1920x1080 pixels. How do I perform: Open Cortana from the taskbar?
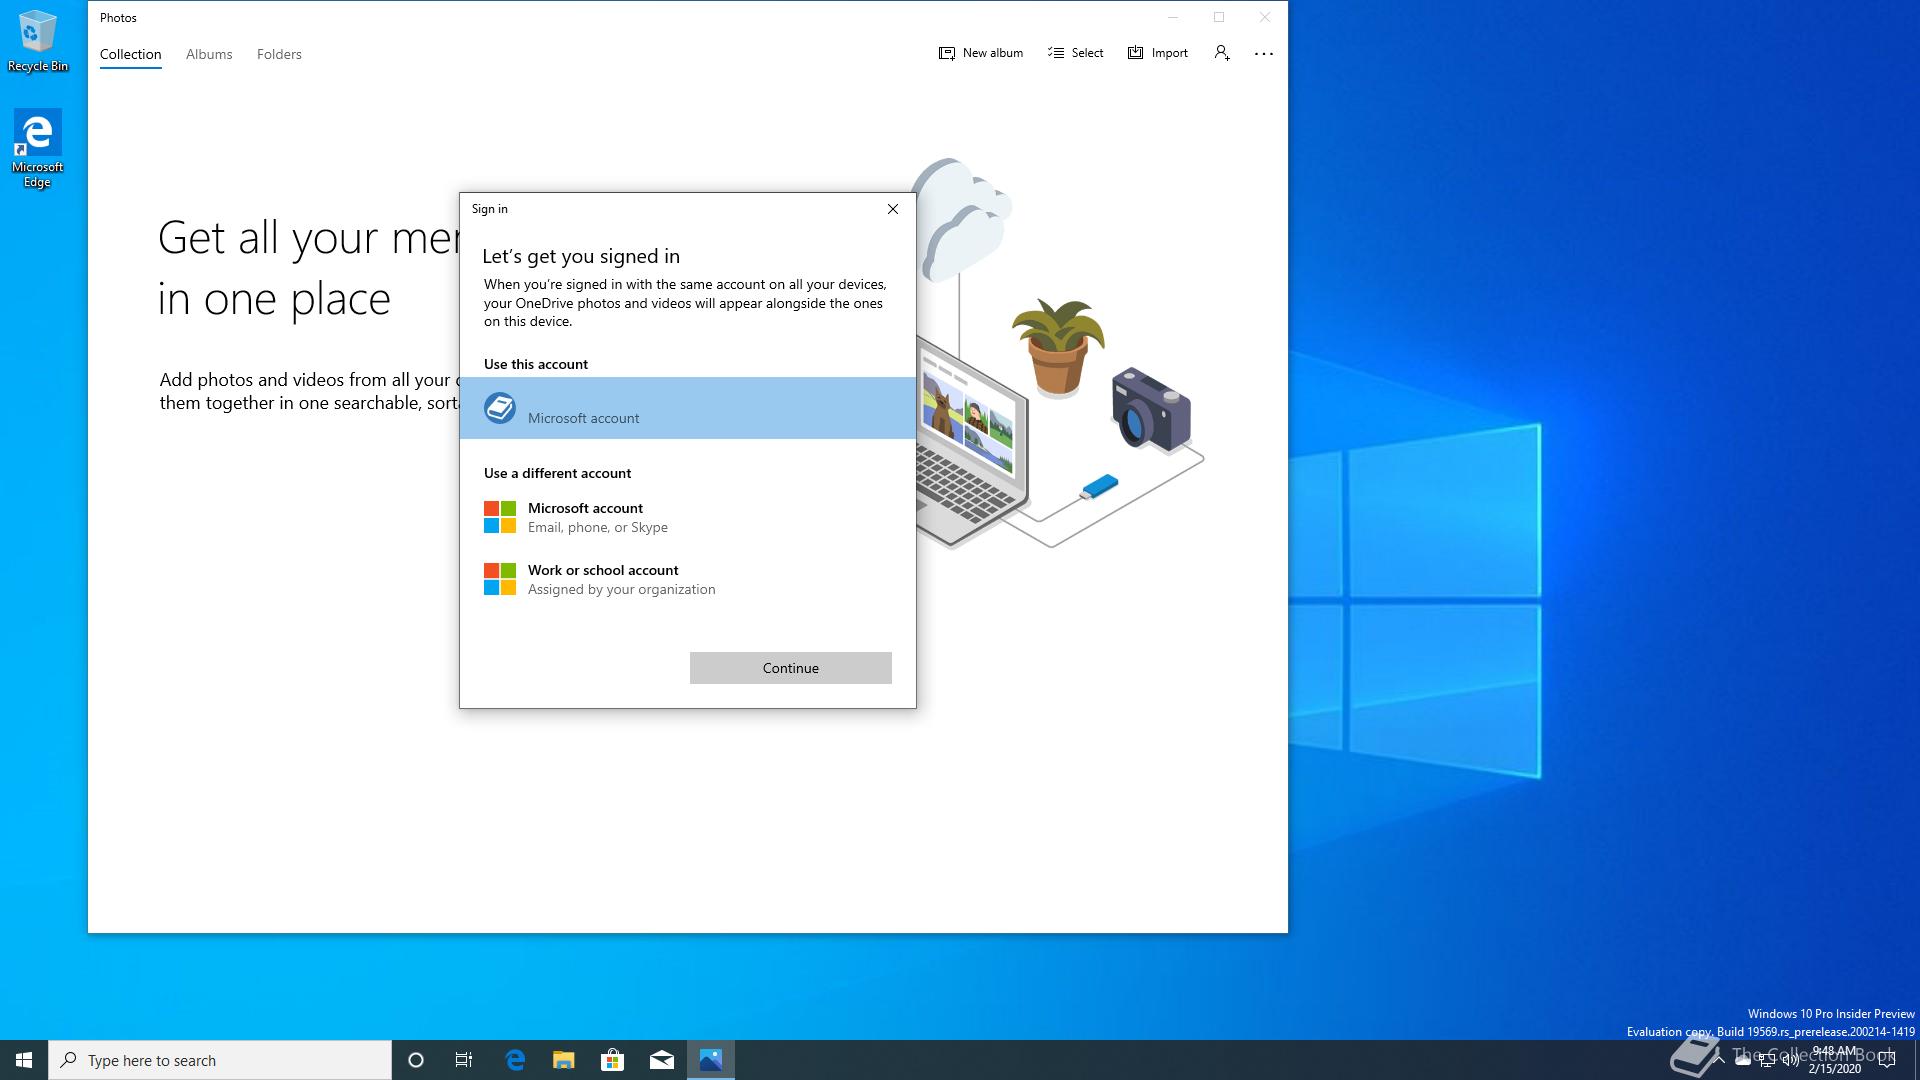416,1060
